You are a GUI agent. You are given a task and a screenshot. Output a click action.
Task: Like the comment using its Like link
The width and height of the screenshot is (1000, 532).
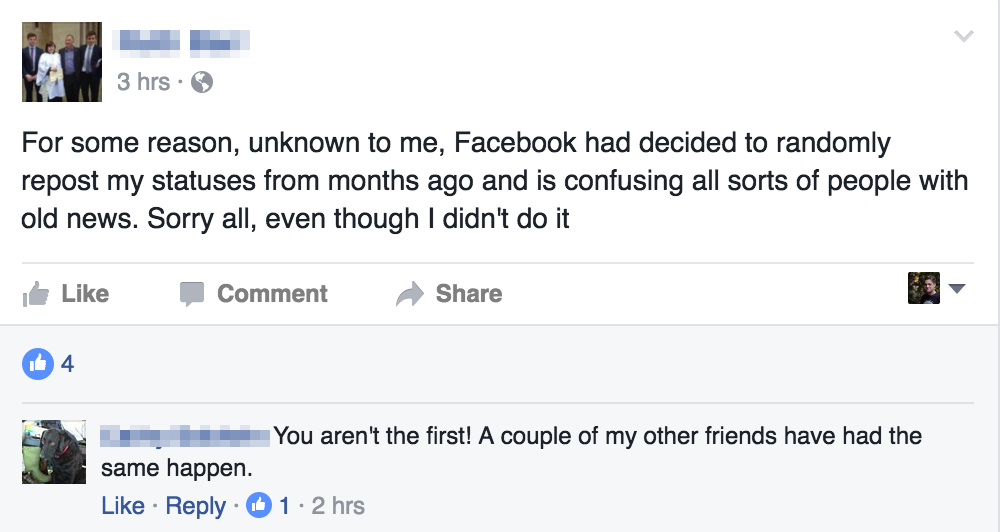tap(123, 506)
